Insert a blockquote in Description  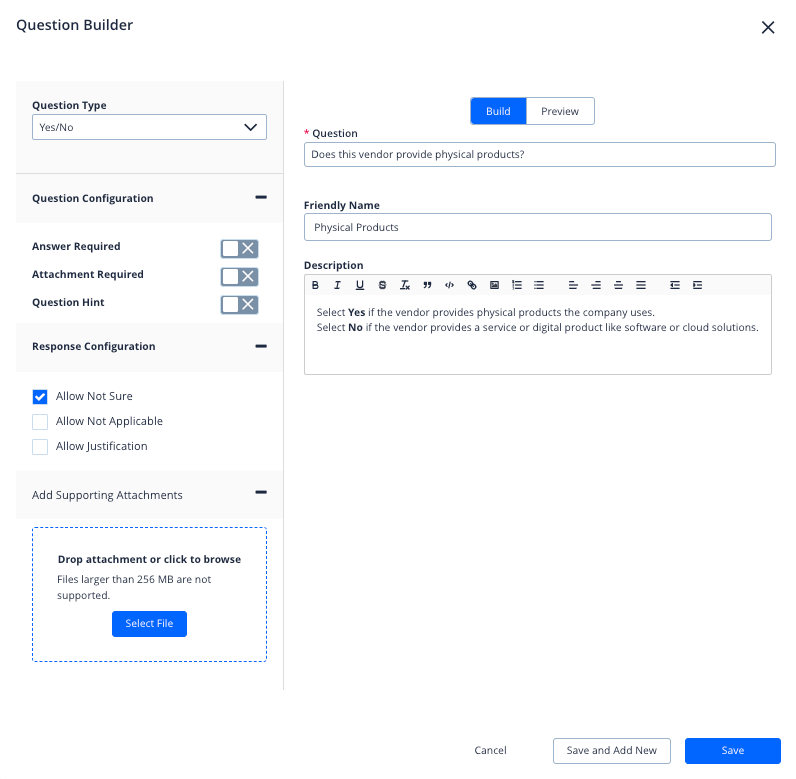point(427,285)
